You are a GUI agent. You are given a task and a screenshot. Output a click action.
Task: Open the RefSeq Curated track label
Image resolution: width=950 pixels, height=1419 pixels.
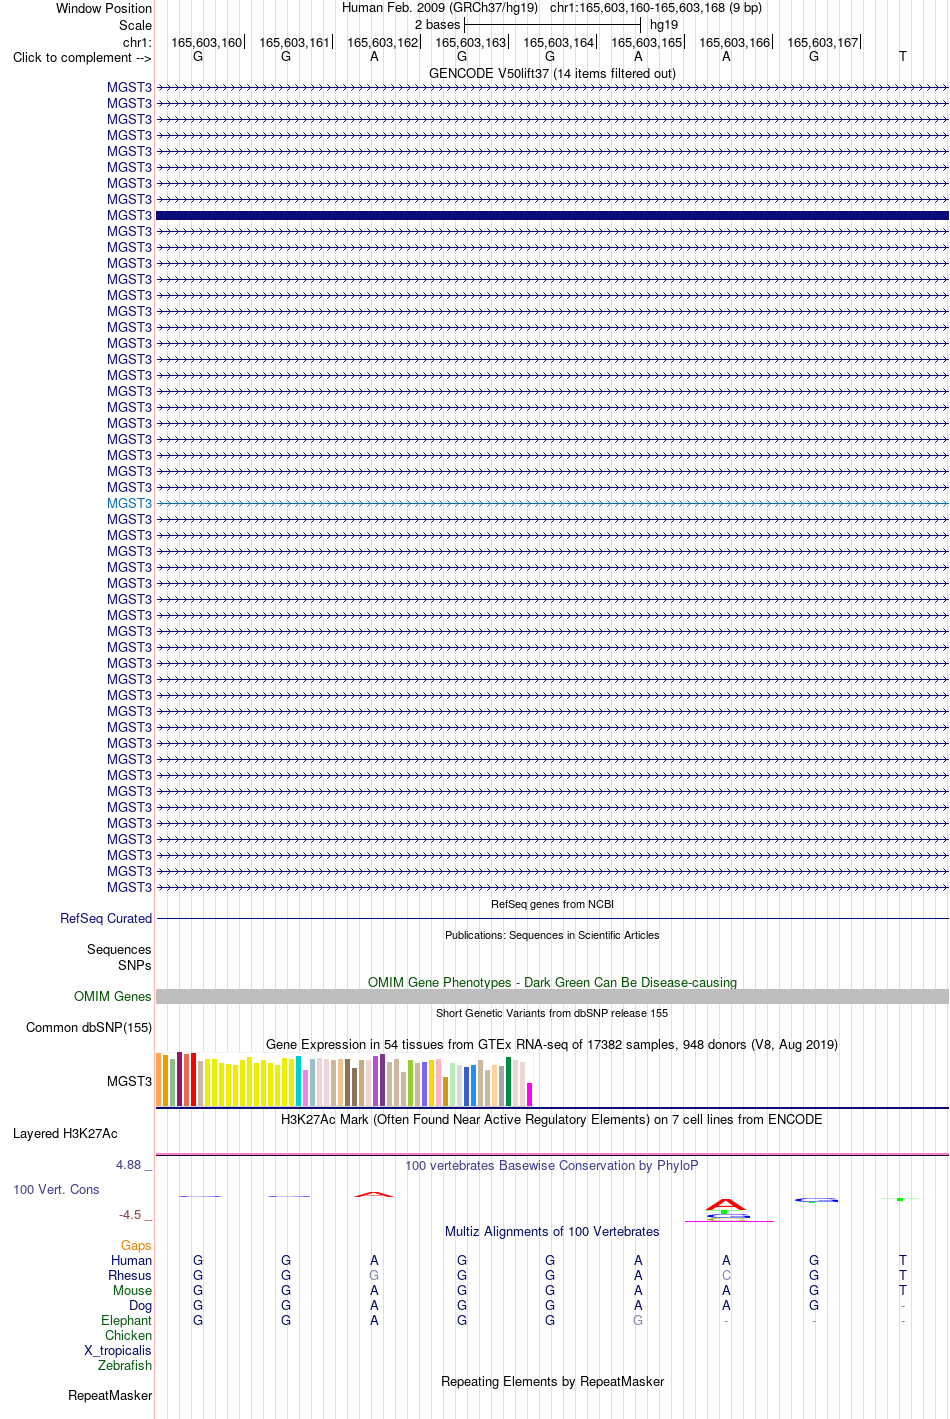coord(106,918)
